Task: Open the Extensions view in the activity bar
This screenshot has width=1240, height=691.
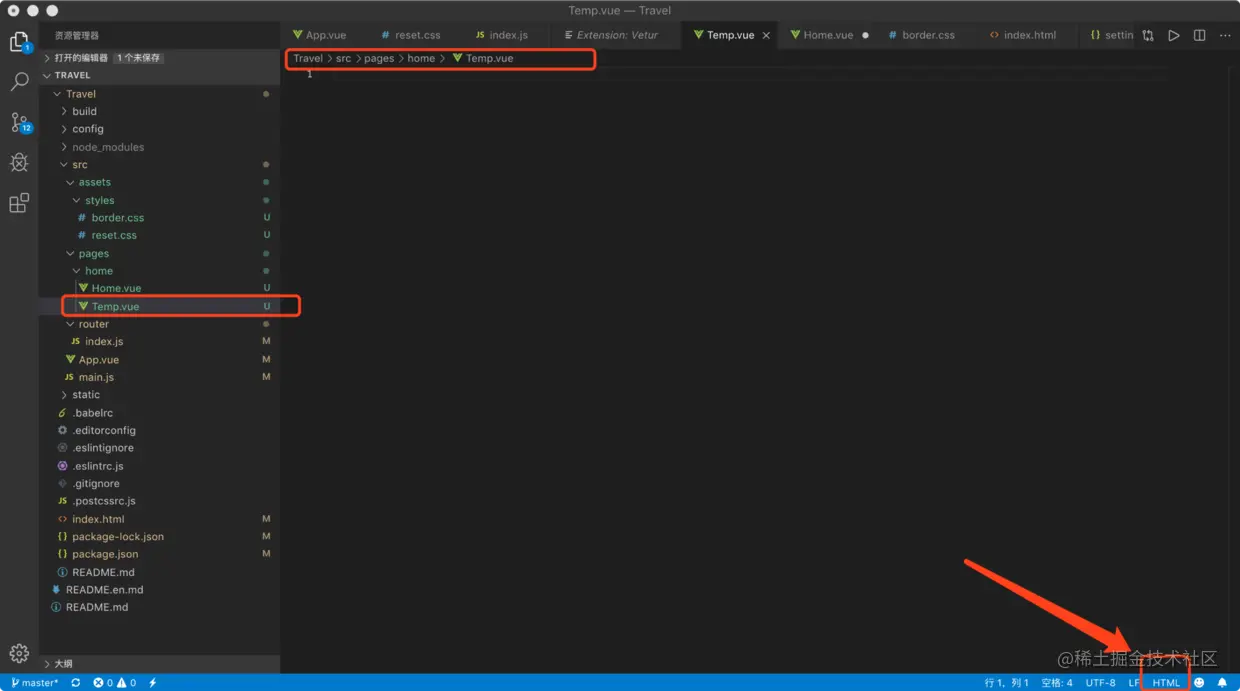Action: pos(20,202)
